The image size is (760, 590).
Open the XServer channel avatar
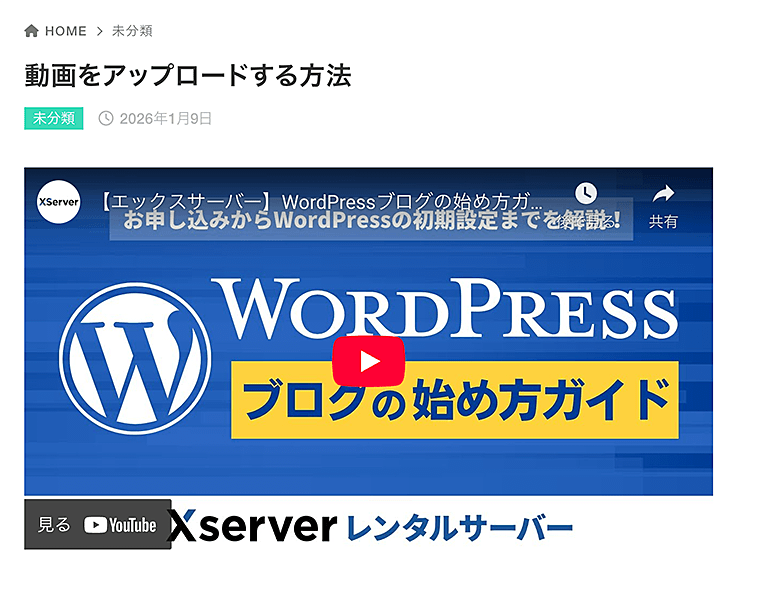[59, 202]
